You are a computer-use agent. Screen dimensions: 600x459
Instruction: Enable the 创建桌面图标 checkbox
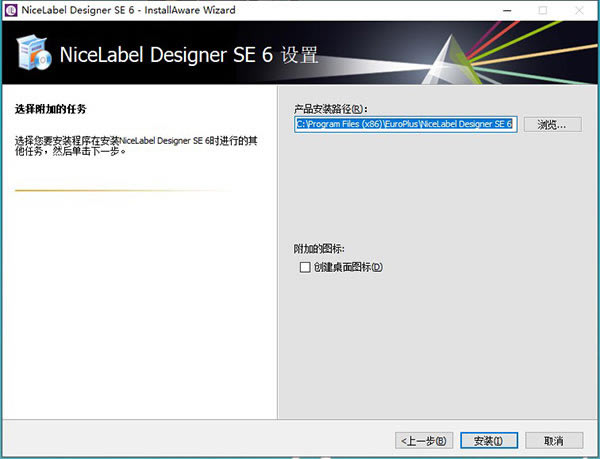coord(305,267)
